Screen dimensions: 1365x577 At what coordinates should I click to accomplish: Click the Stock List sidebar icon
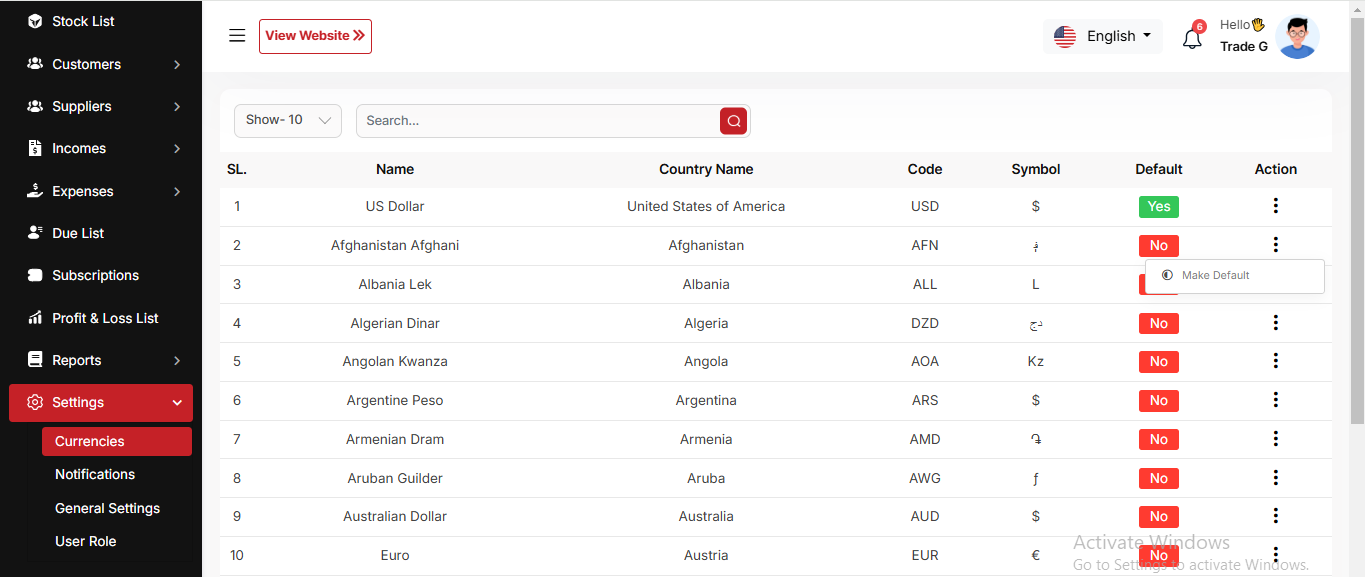point(35,21)
